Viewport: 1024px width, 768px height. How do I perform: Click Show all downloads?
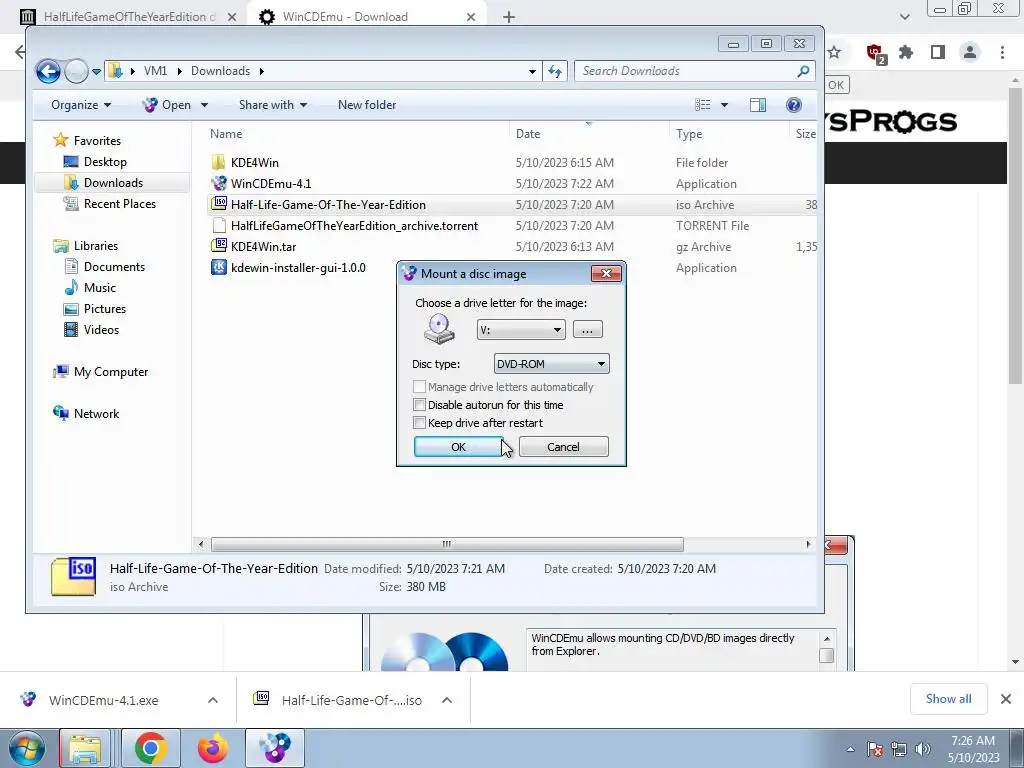(x=948, y=699)
